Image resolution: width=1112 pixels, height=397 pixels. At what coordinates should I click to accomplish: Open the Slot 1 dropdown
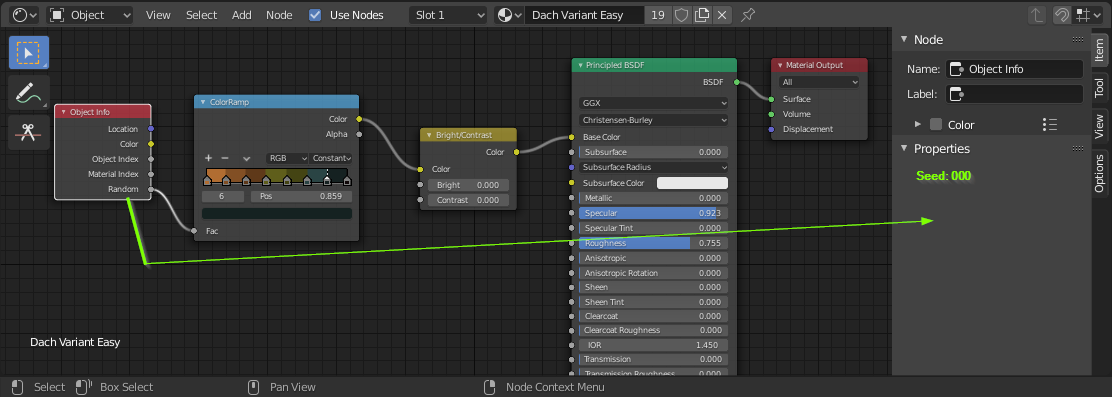coord(448,15)
